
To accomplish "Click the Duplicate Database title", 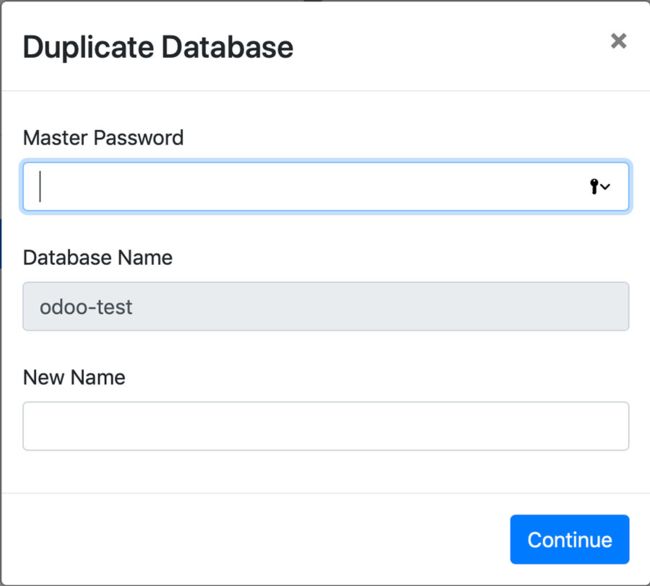I will point(158,47).
